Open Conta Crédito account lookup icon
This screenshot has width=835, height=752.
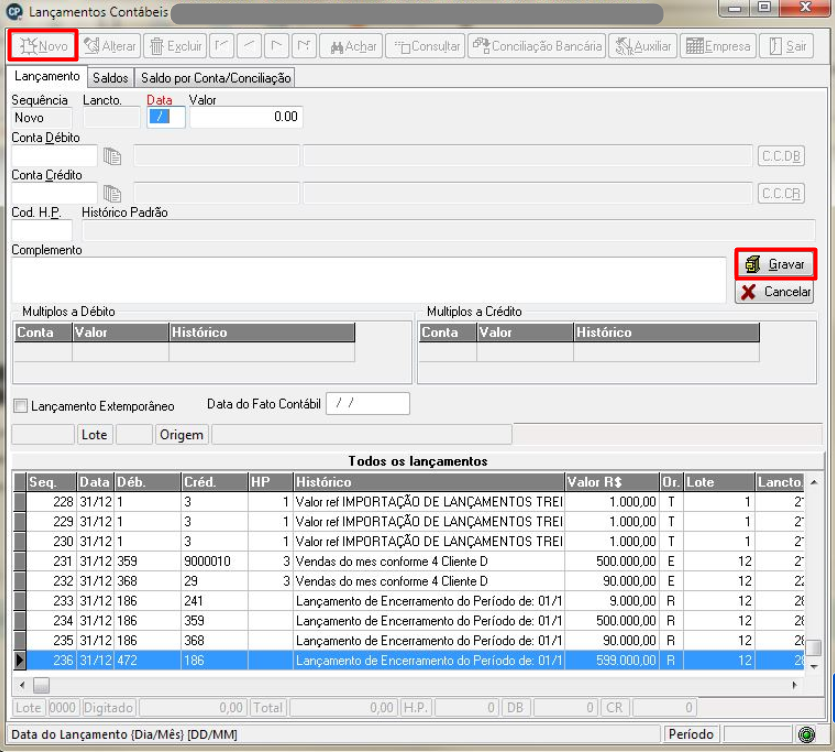[x=112, y=193]
